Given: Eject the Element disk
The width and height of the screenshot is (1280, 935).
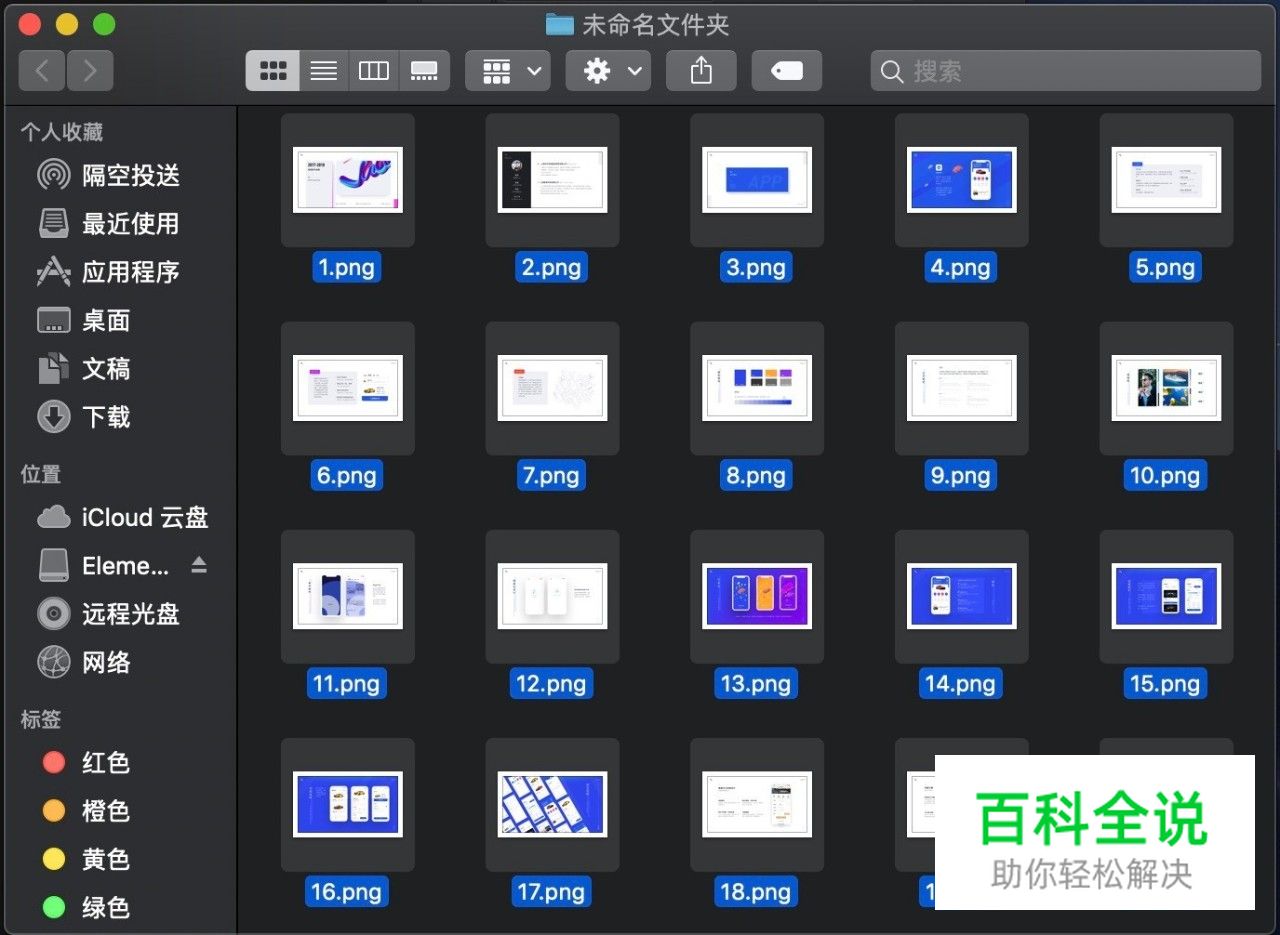Looking at the screenshot, I should coord(199,565).
